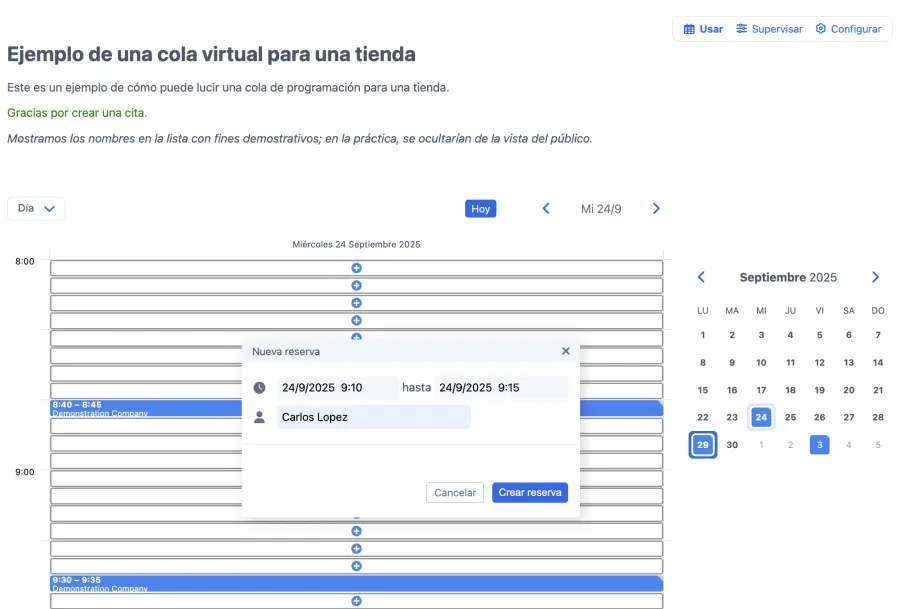Open the Configurar tab

848,29
